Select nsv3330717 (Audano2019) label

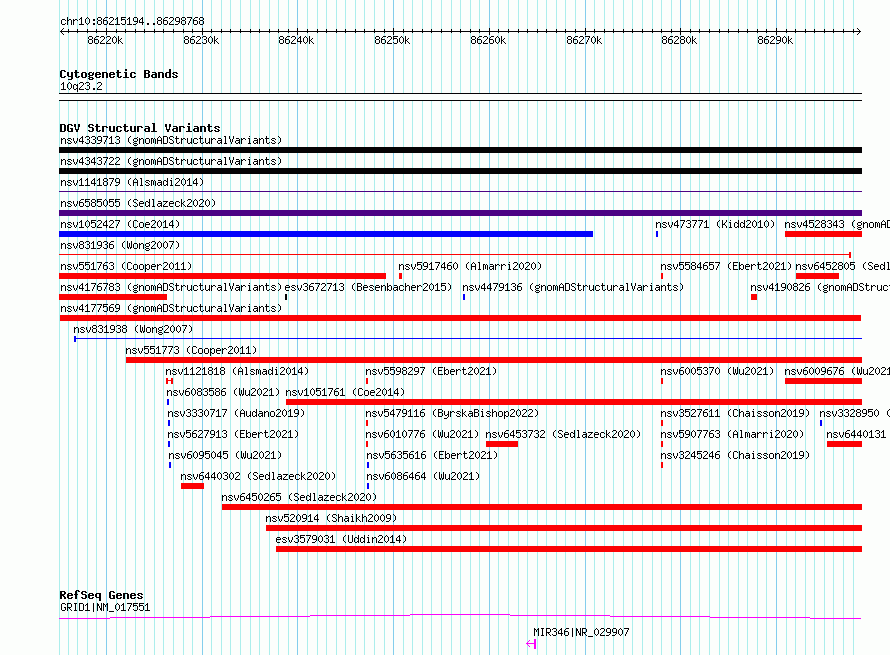point(236,413)
